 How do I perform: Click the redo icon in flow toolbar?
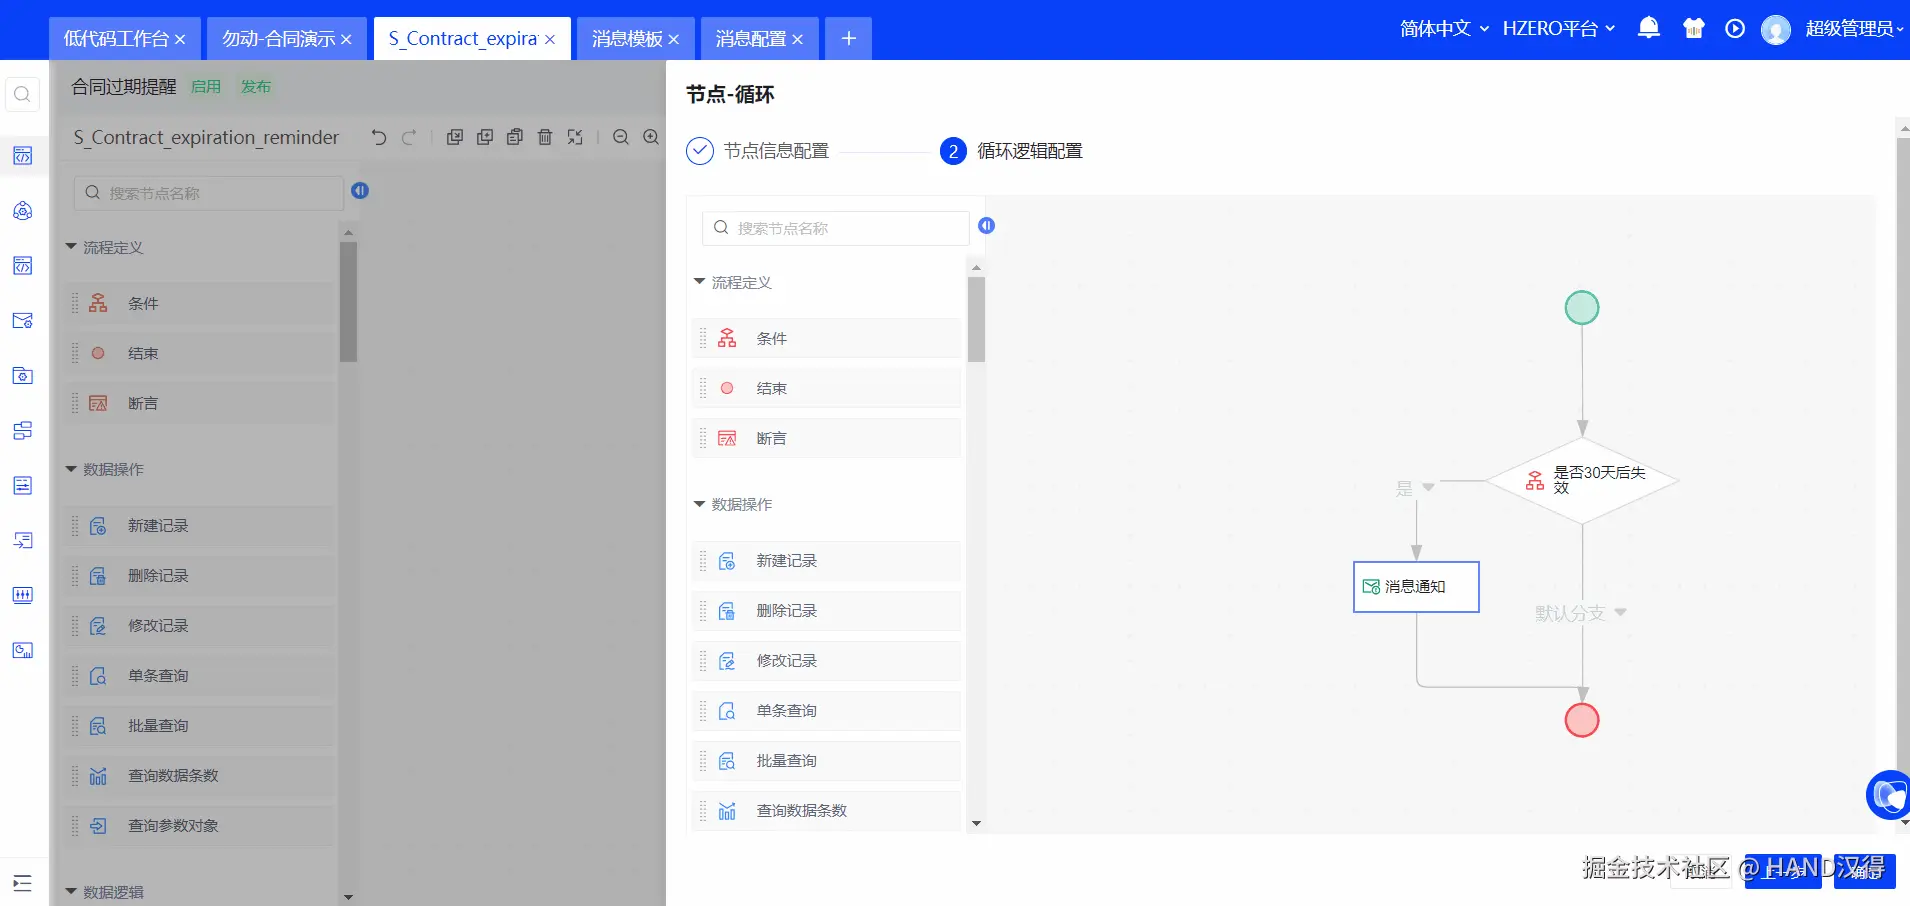(409, 138)
